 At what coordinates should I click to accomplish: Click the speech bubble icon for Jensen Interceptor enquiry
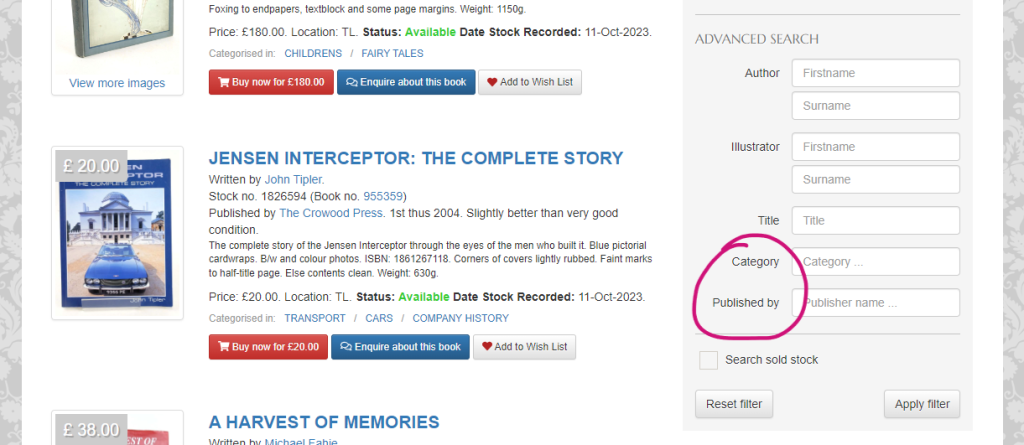pos(346,347)
